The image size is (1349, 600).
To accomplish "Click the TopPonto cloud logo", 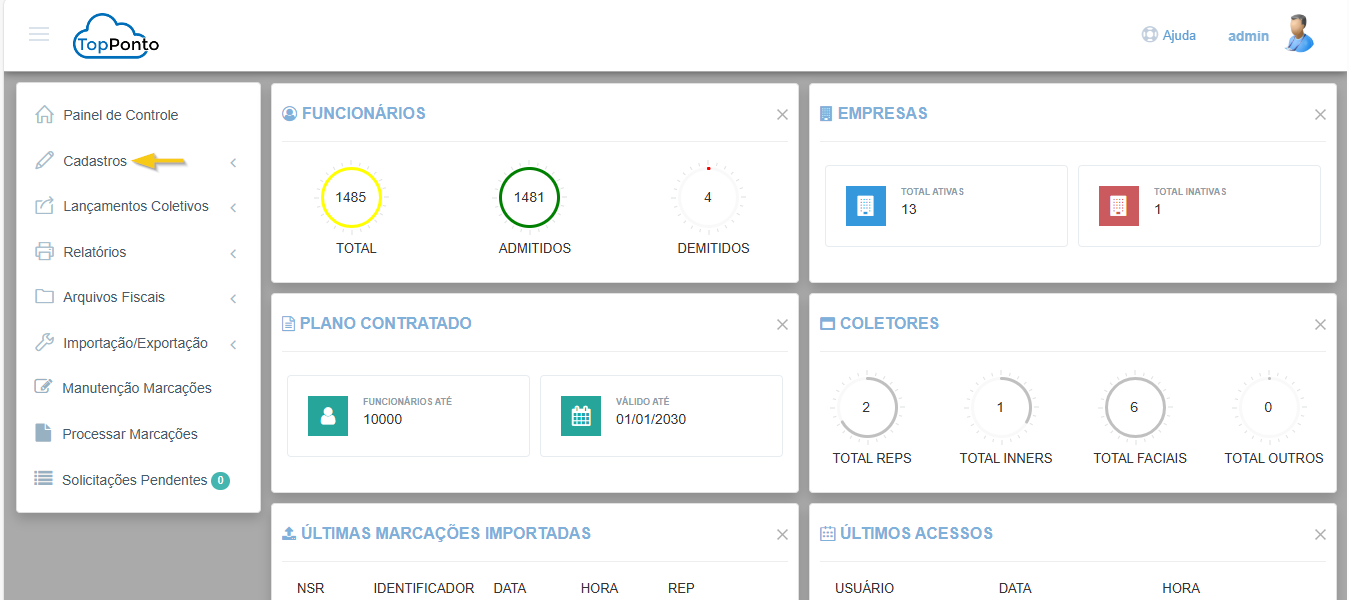I will [x=116, y=37].
